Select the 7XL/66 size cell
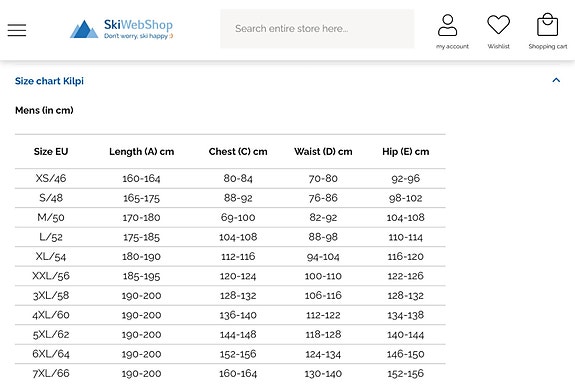This screenshot has width=575, height=390. 51,373
